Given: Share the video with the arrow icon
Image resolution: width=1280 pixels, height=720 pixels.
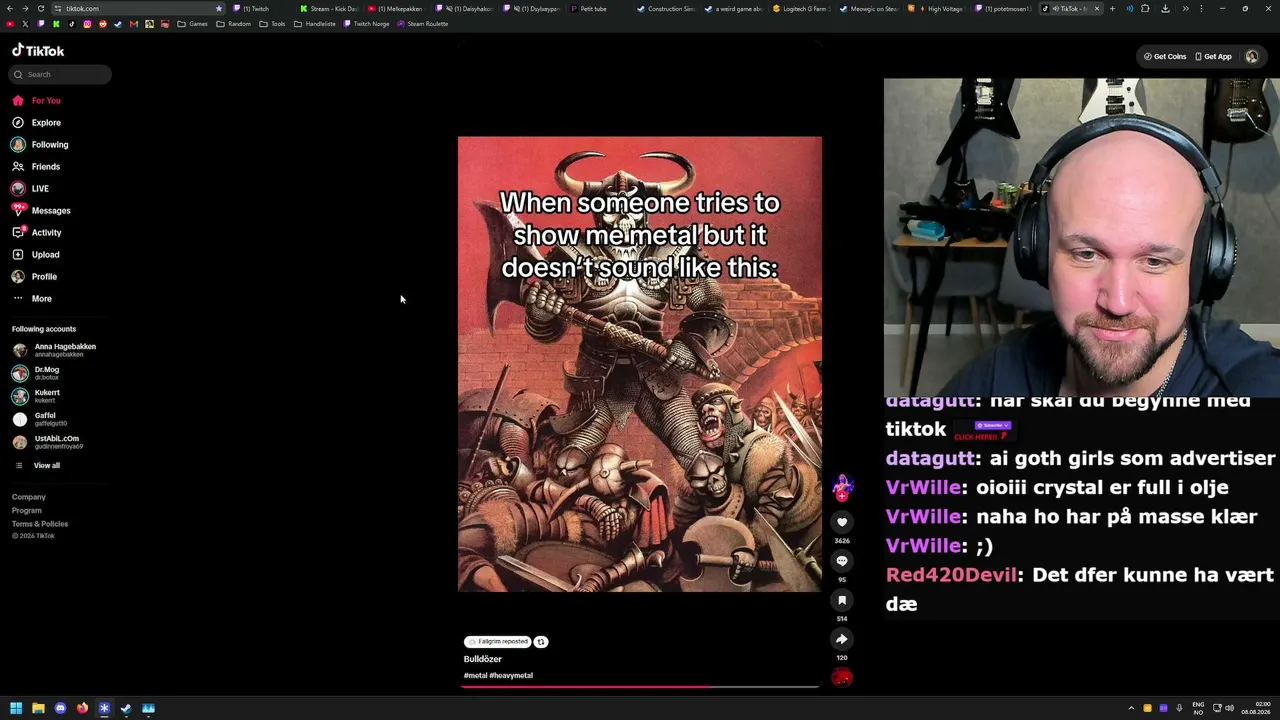Looking at the screenshot, I should [842, 639].
